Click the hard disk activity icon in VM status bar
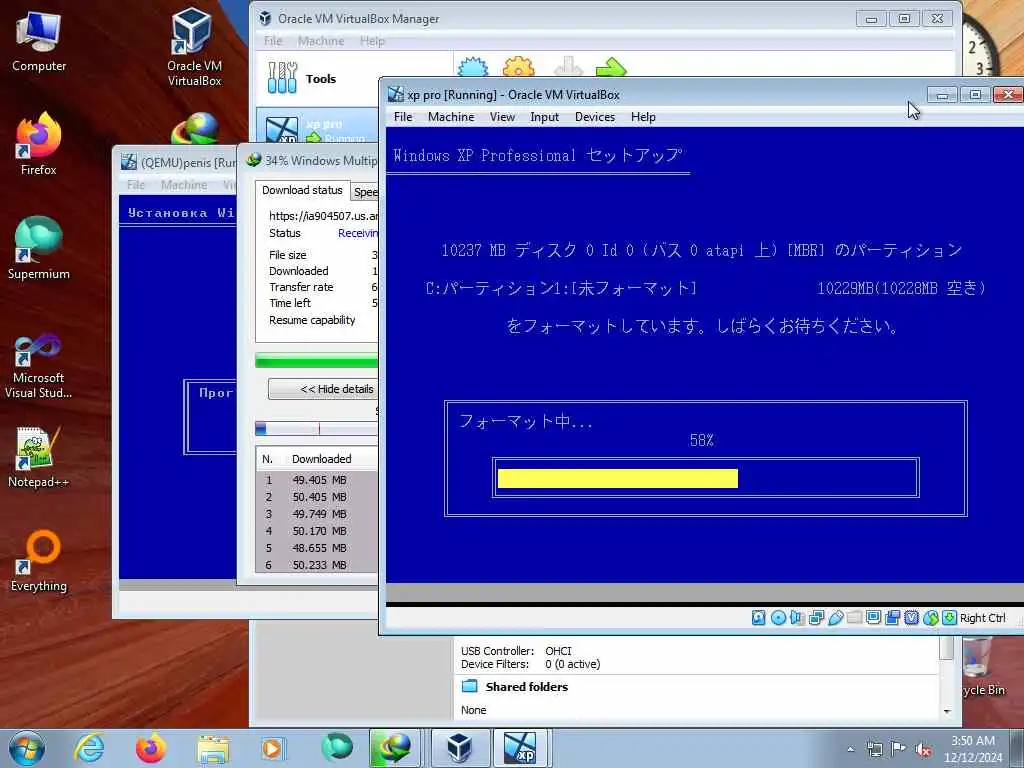Screen dimensions: 1024x768 [x=758, y=618]
